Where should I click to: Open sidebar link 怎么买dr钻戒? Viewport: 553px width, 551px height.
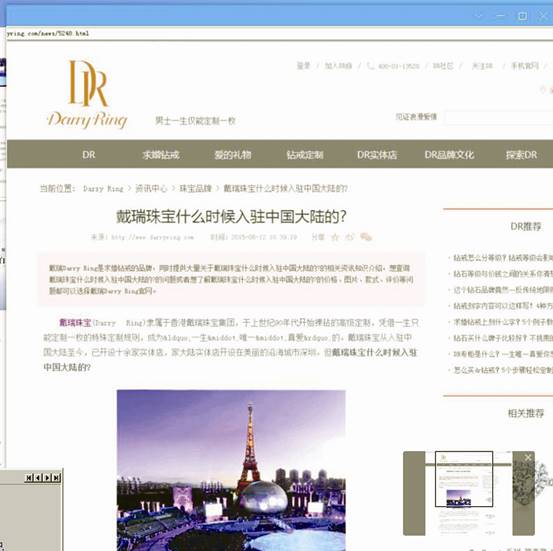click(x=503, y=370)
